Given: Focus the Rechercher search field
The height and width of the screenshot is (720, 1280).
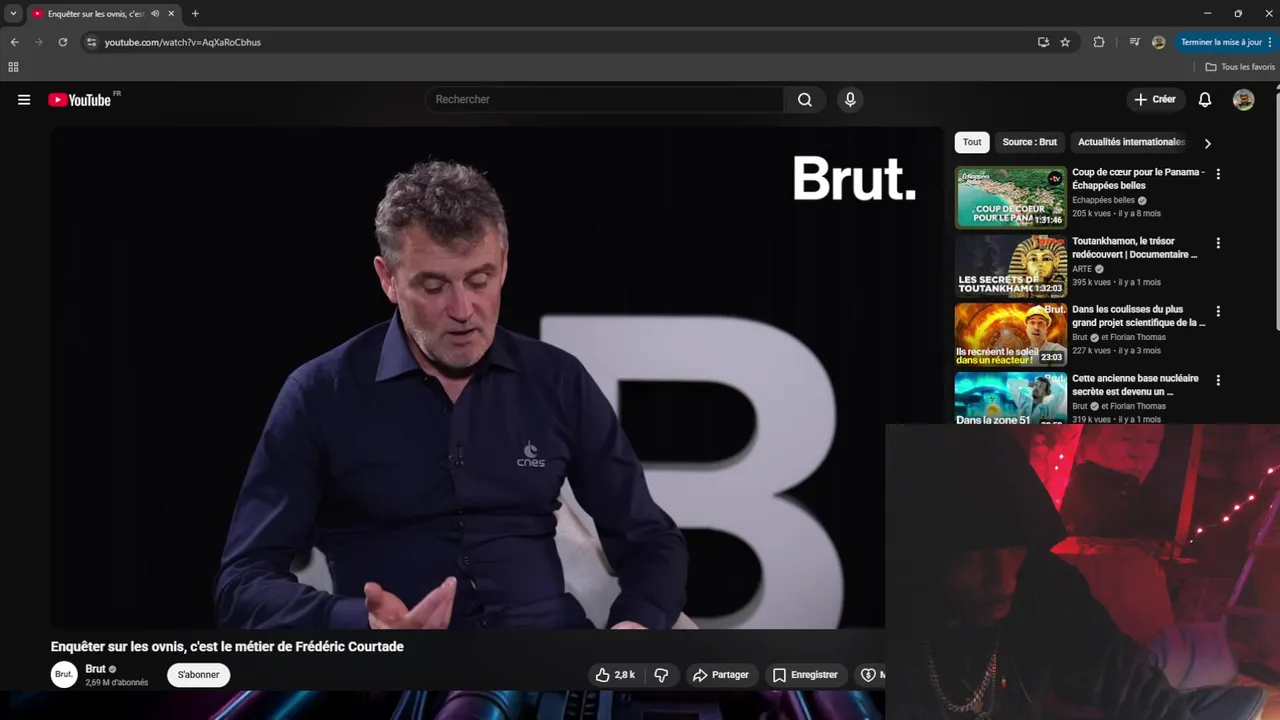Looking at the screenshot, I should 605,100.
